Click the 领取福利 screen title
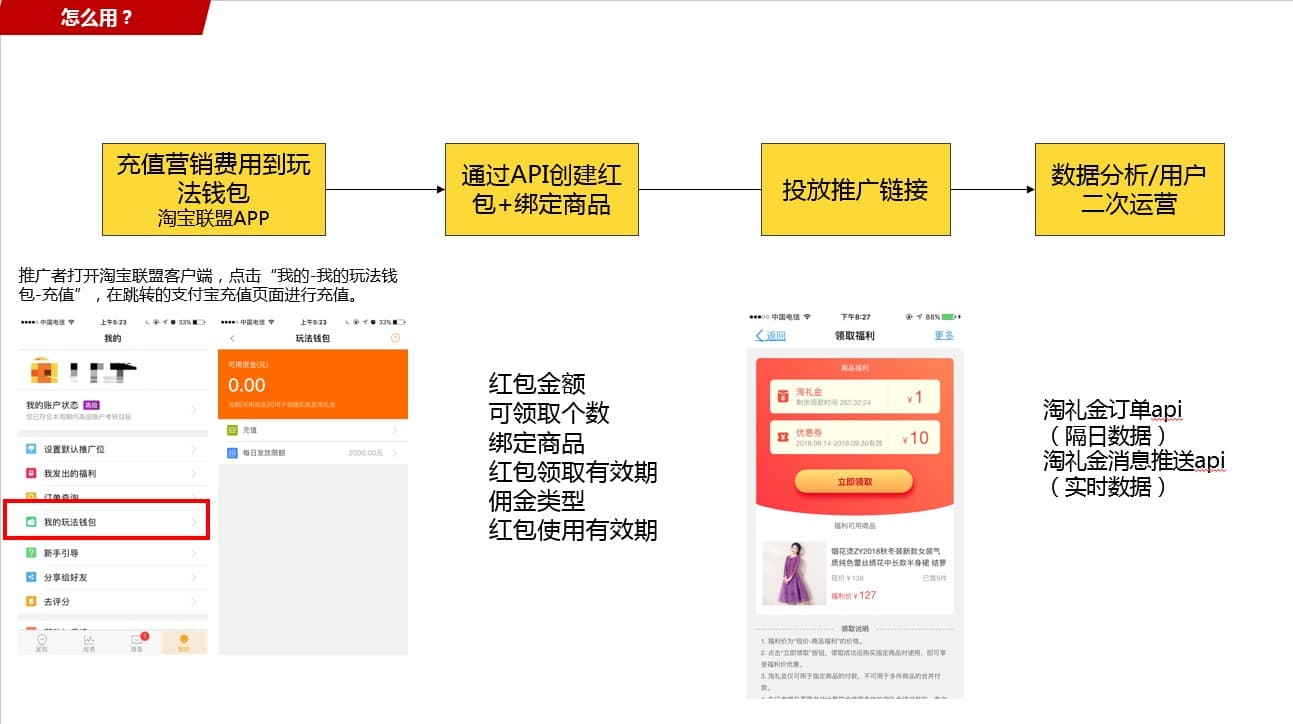1293x724 pixels. [x=855, y=336]
